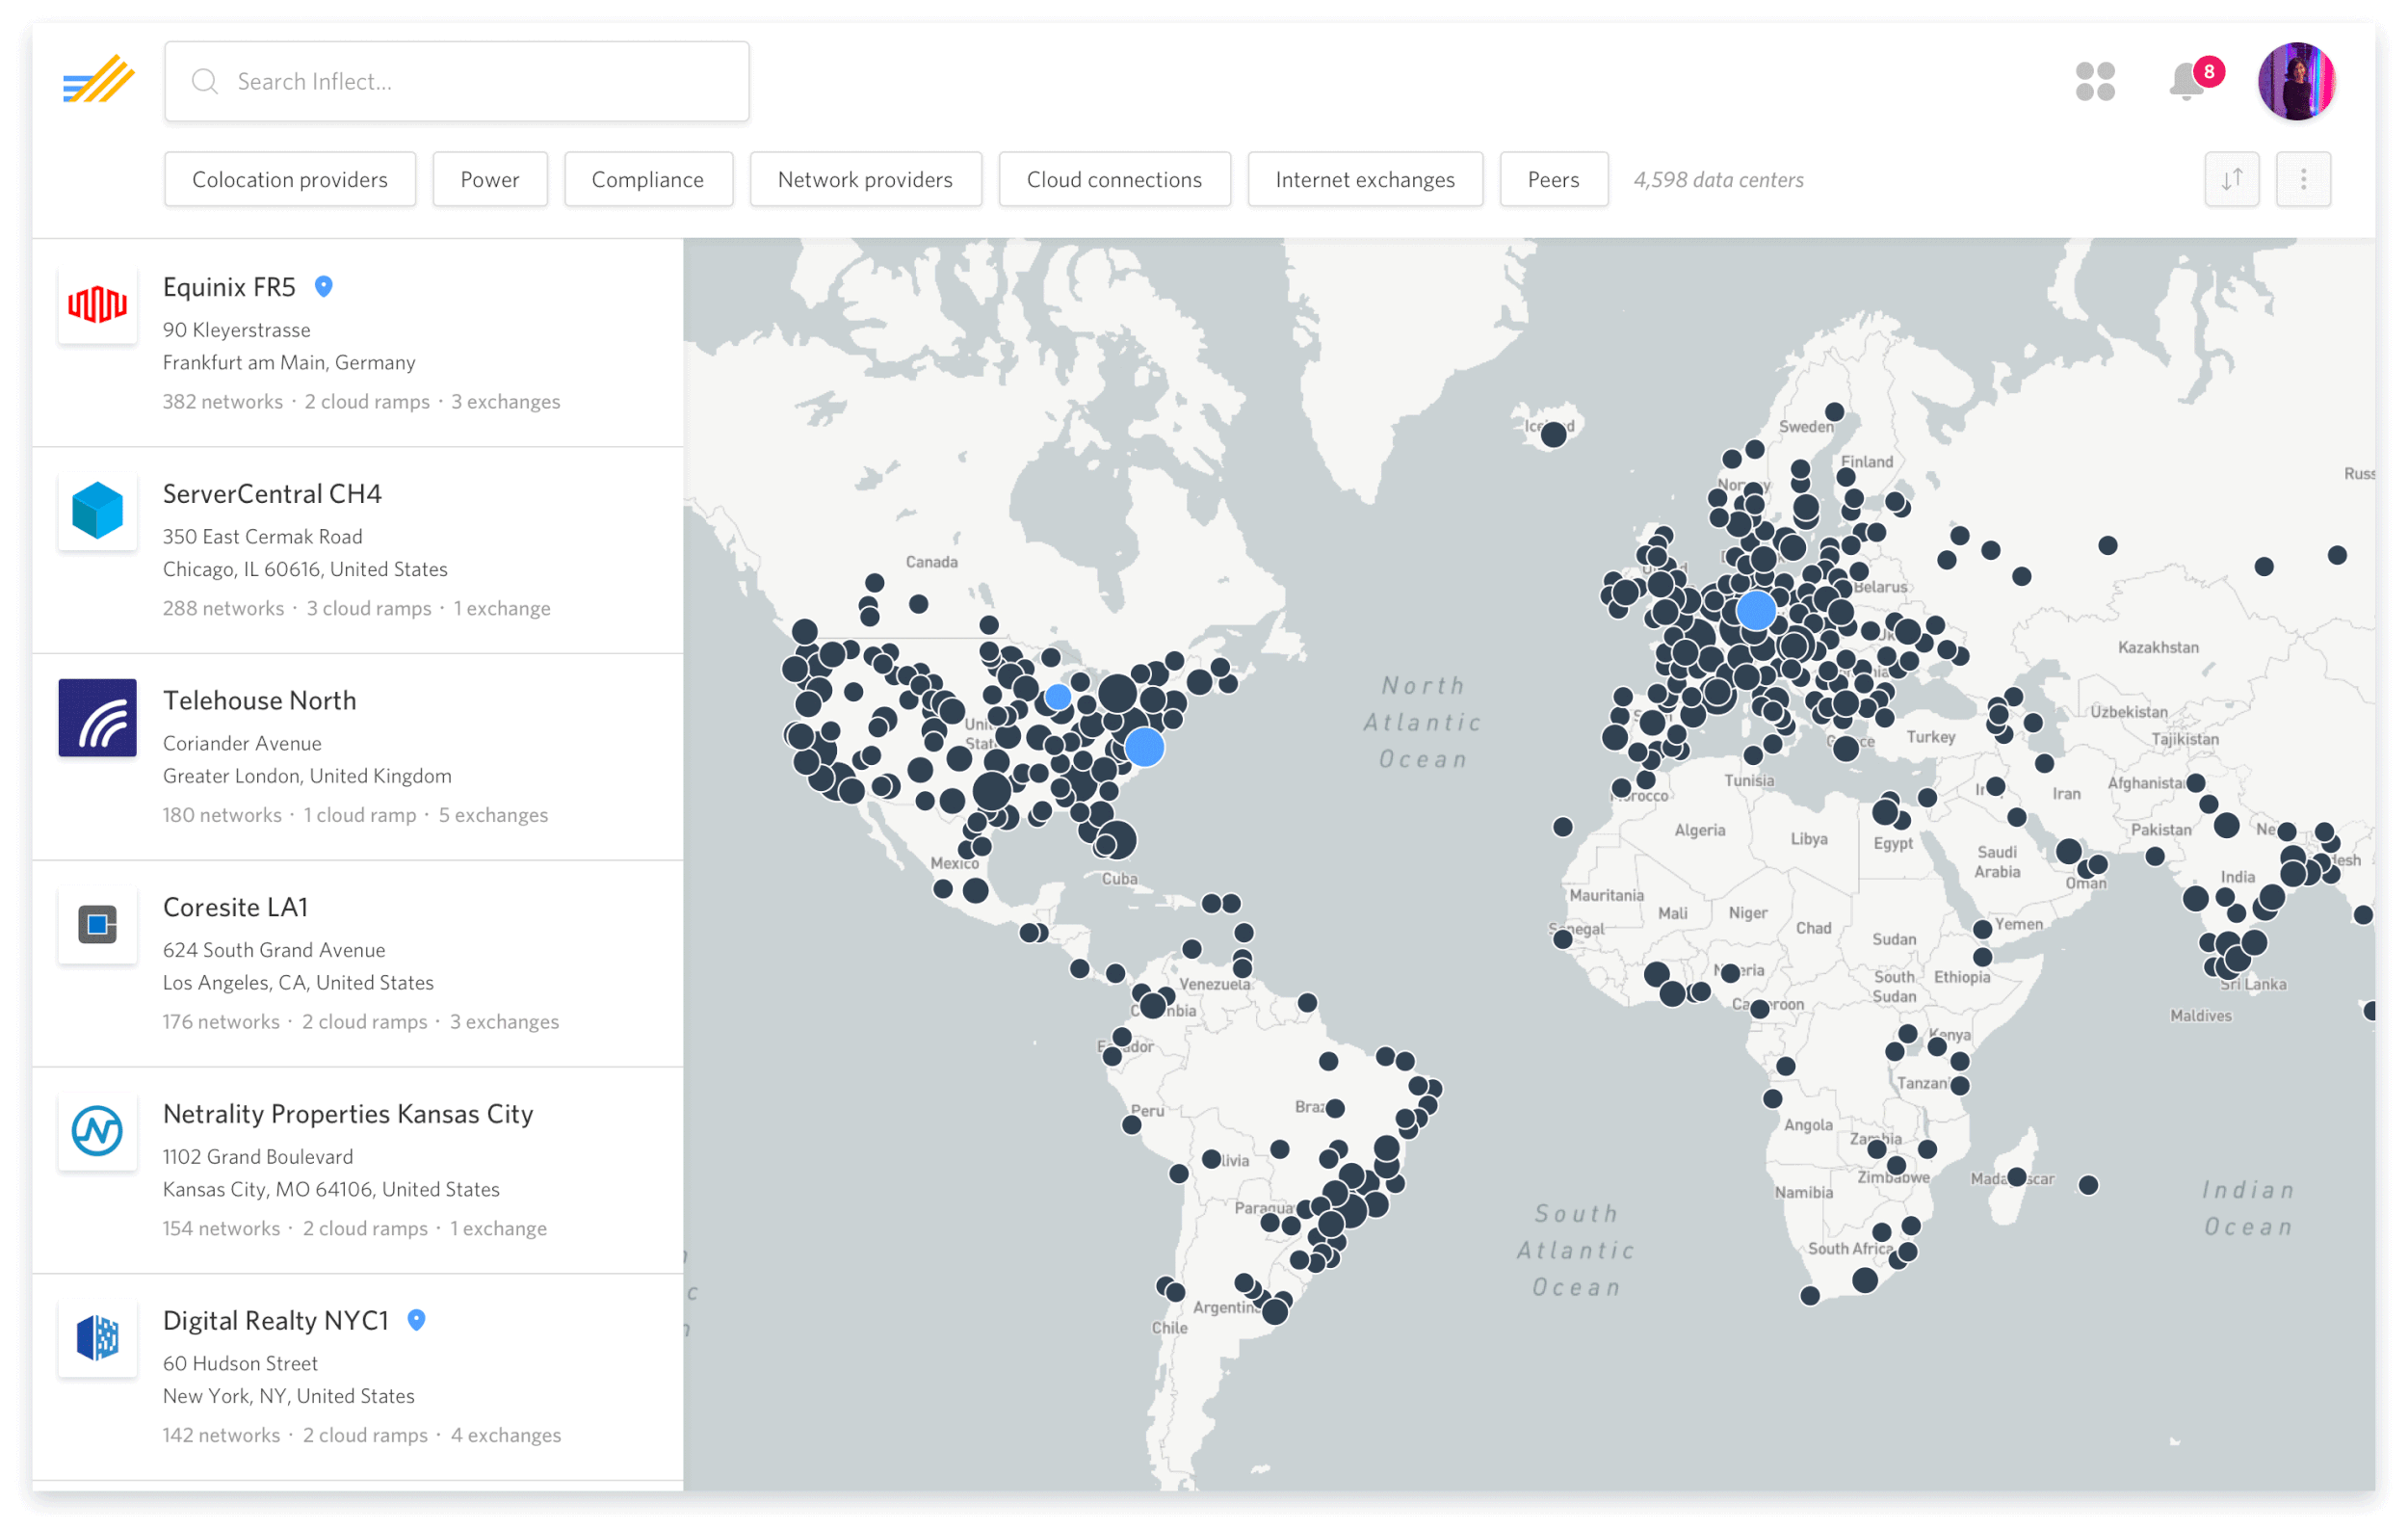Click '4 exchanges' in Digital Realty row
The height and width of the screenshot is (1530, 2408).
point(506,1435)
